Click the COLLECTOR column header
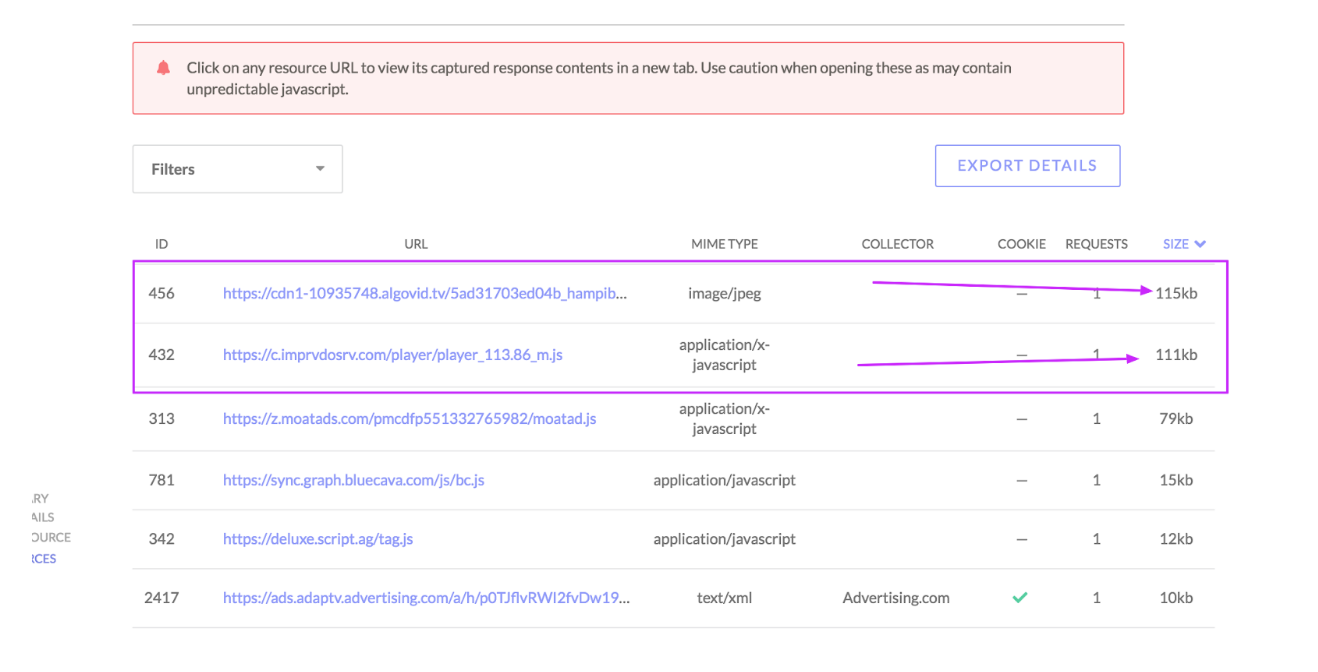Viewport: 1318px width, 672px height. (x=897, y=244)
